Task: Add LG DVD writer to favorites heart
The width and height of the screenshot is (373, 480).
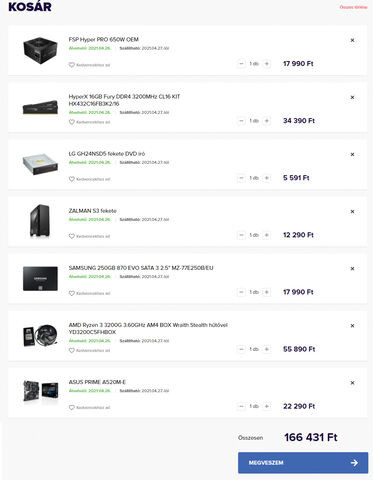Action: (x=71, y=179)
